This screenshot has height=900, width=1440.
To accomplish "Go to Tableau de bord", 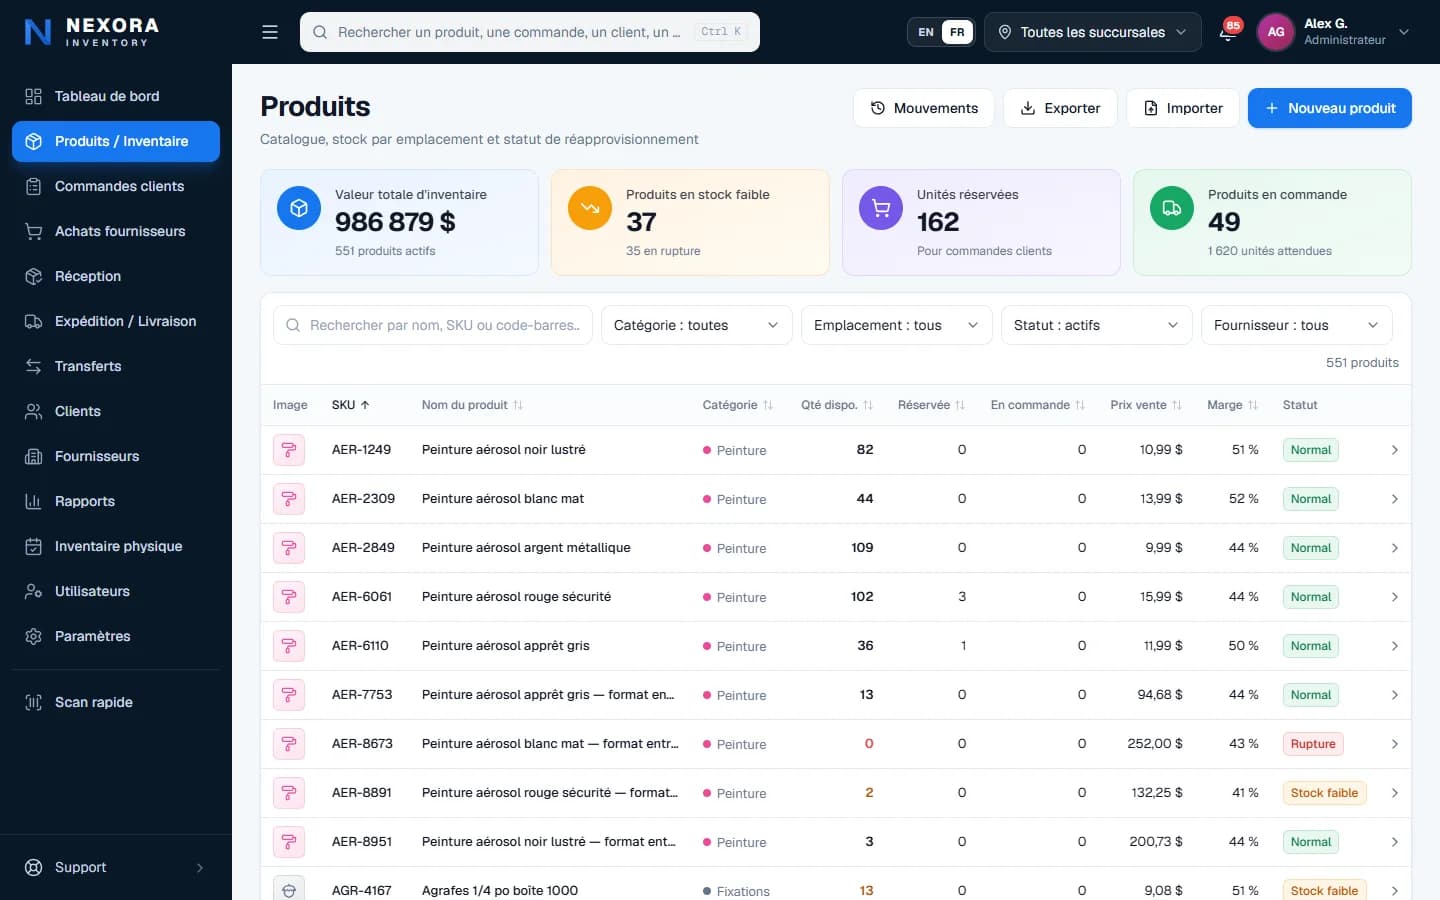I will (x=116, y=96).
